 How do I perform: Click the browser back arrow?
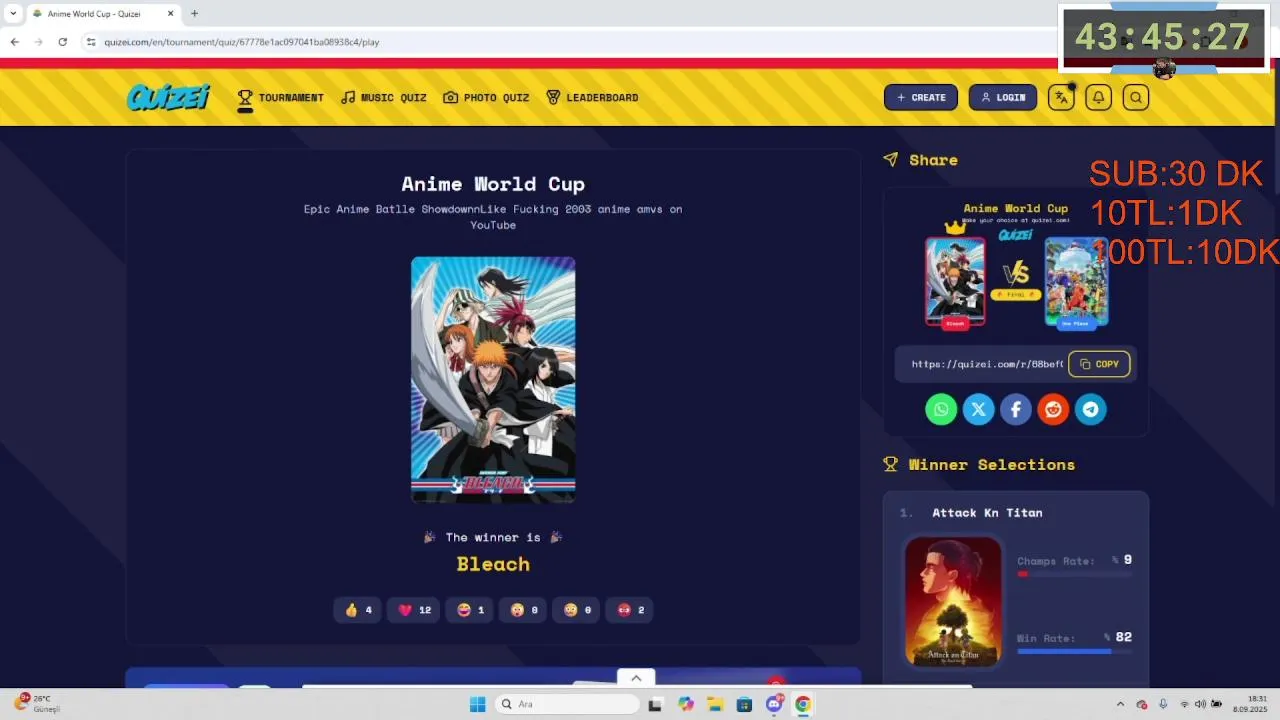14,42
